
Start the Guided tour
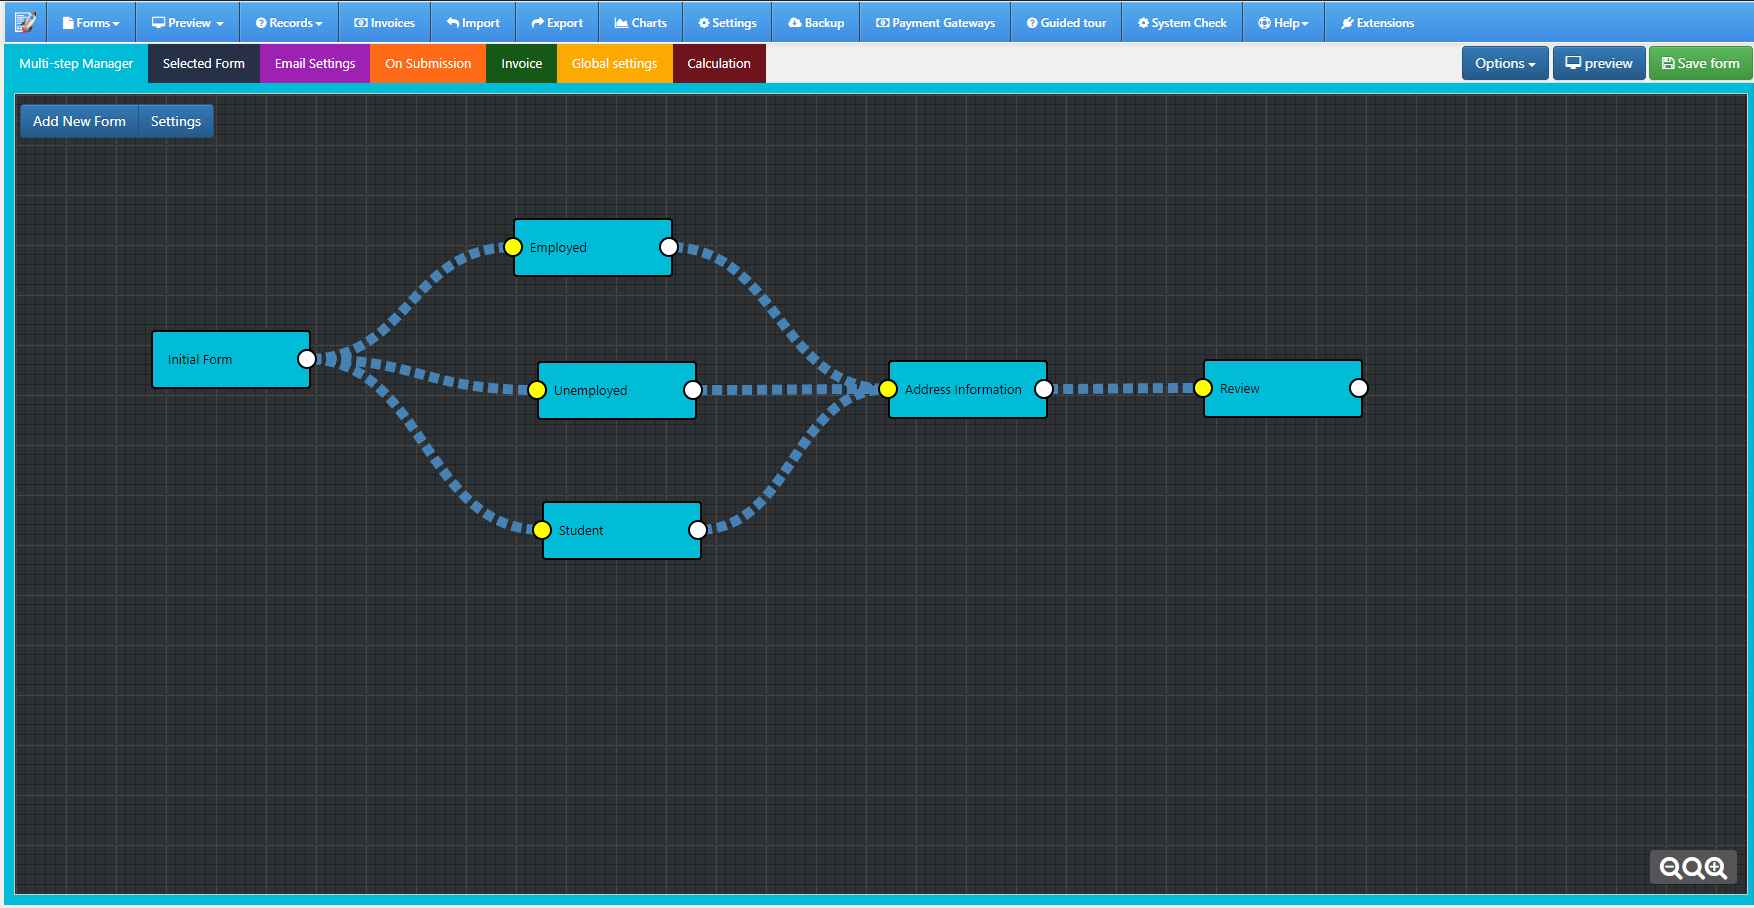(x=1067, y=22)
